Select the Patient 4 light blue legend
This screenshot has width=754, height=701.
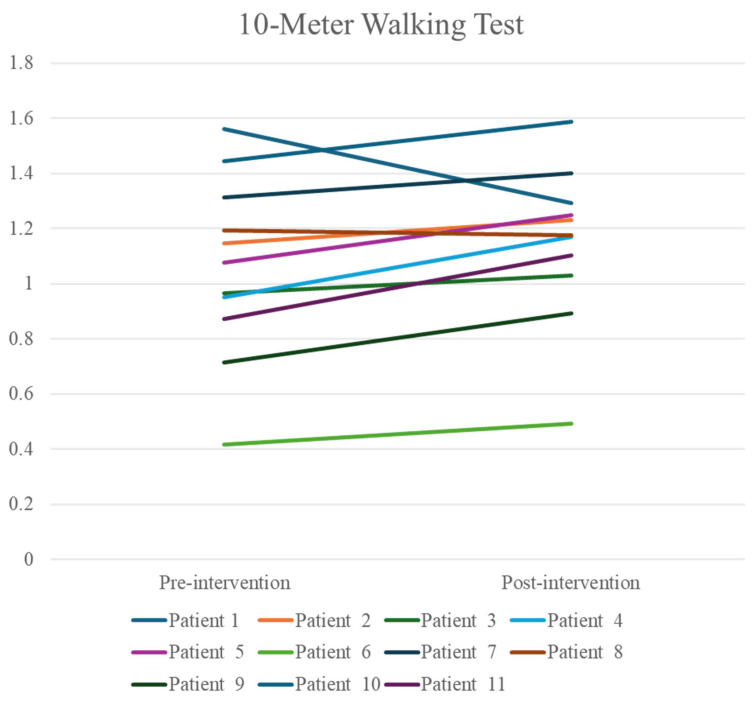(x=566, y=620)
